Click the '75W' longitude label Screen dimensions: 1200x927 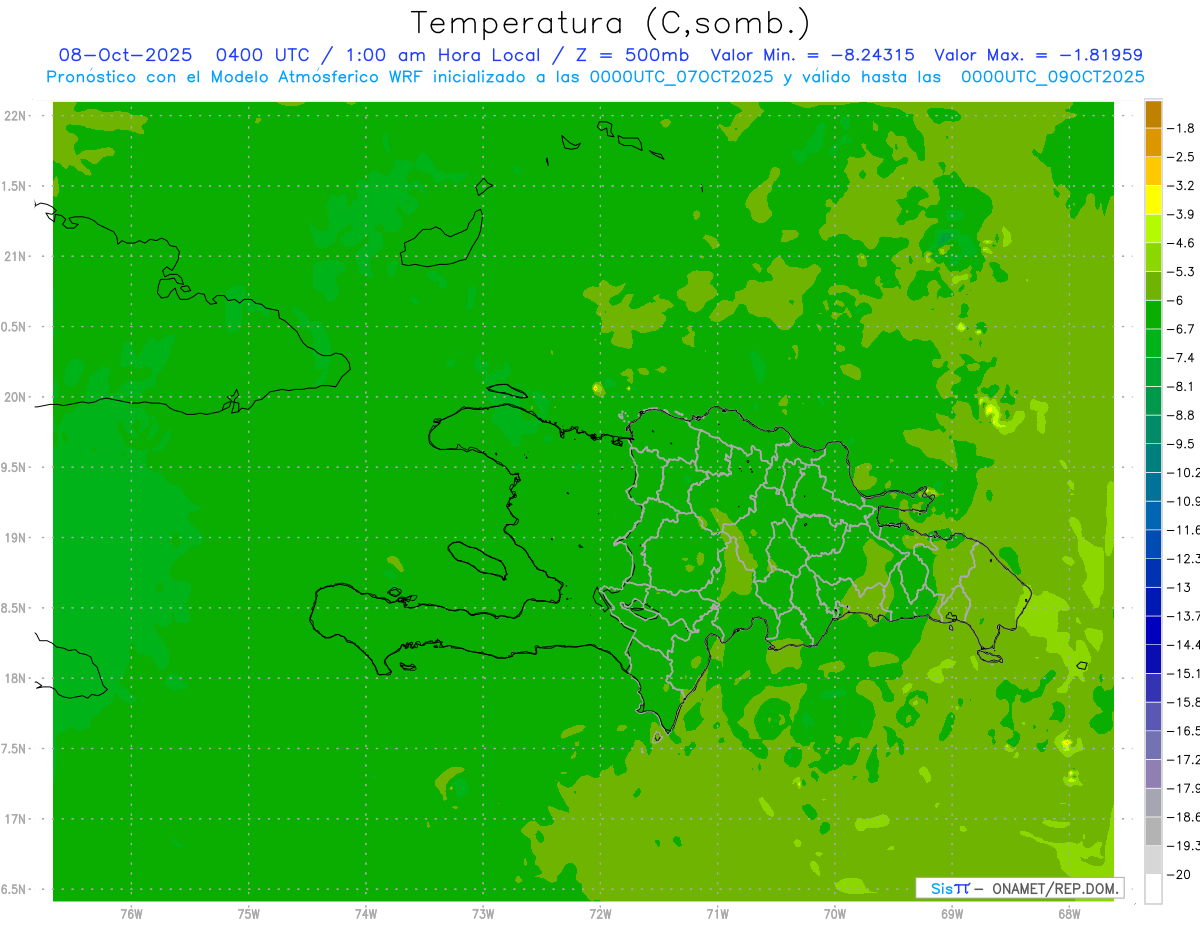pyautogui.click(x=248, y=914)
